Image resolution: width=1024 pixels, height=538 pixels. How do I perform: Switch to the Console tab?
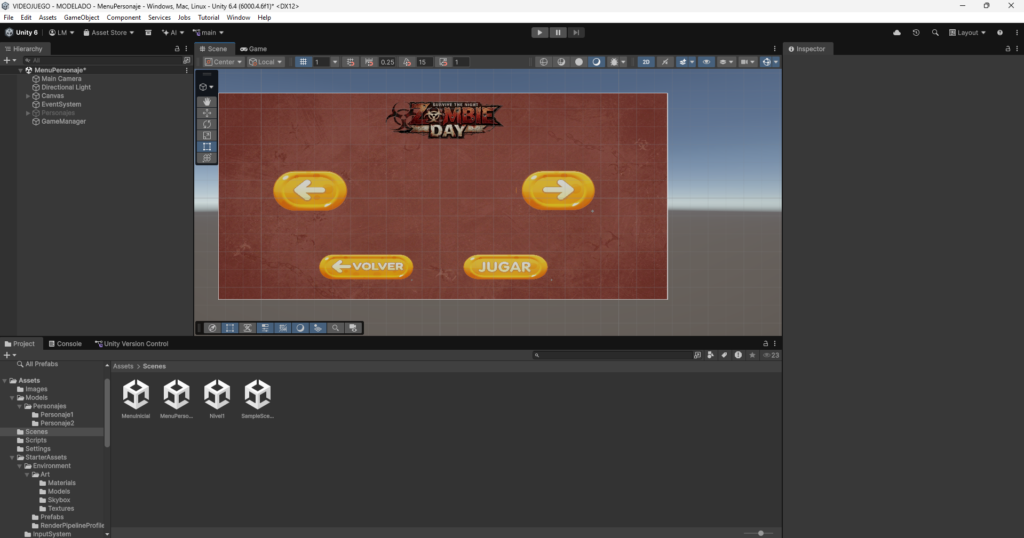pyautogui.click(x=65, y=343)
